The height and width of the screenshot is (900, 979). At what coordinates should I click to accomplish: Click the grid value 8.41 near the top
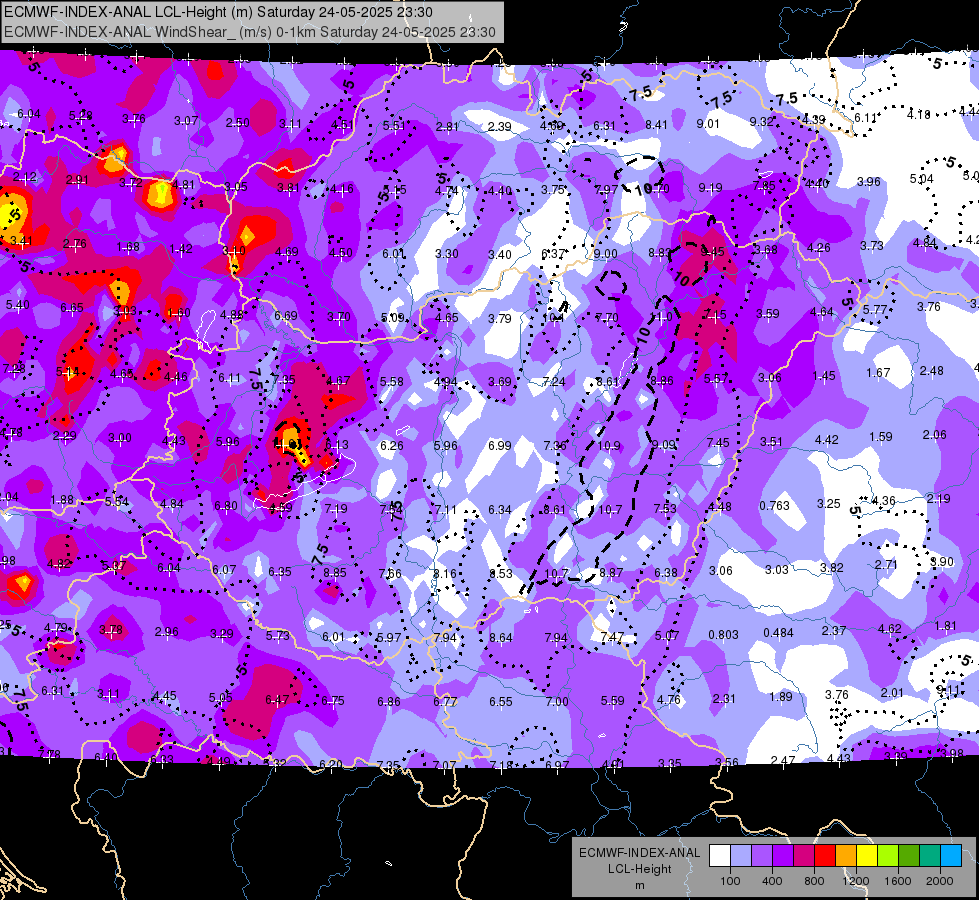click(x=656, y=124)
